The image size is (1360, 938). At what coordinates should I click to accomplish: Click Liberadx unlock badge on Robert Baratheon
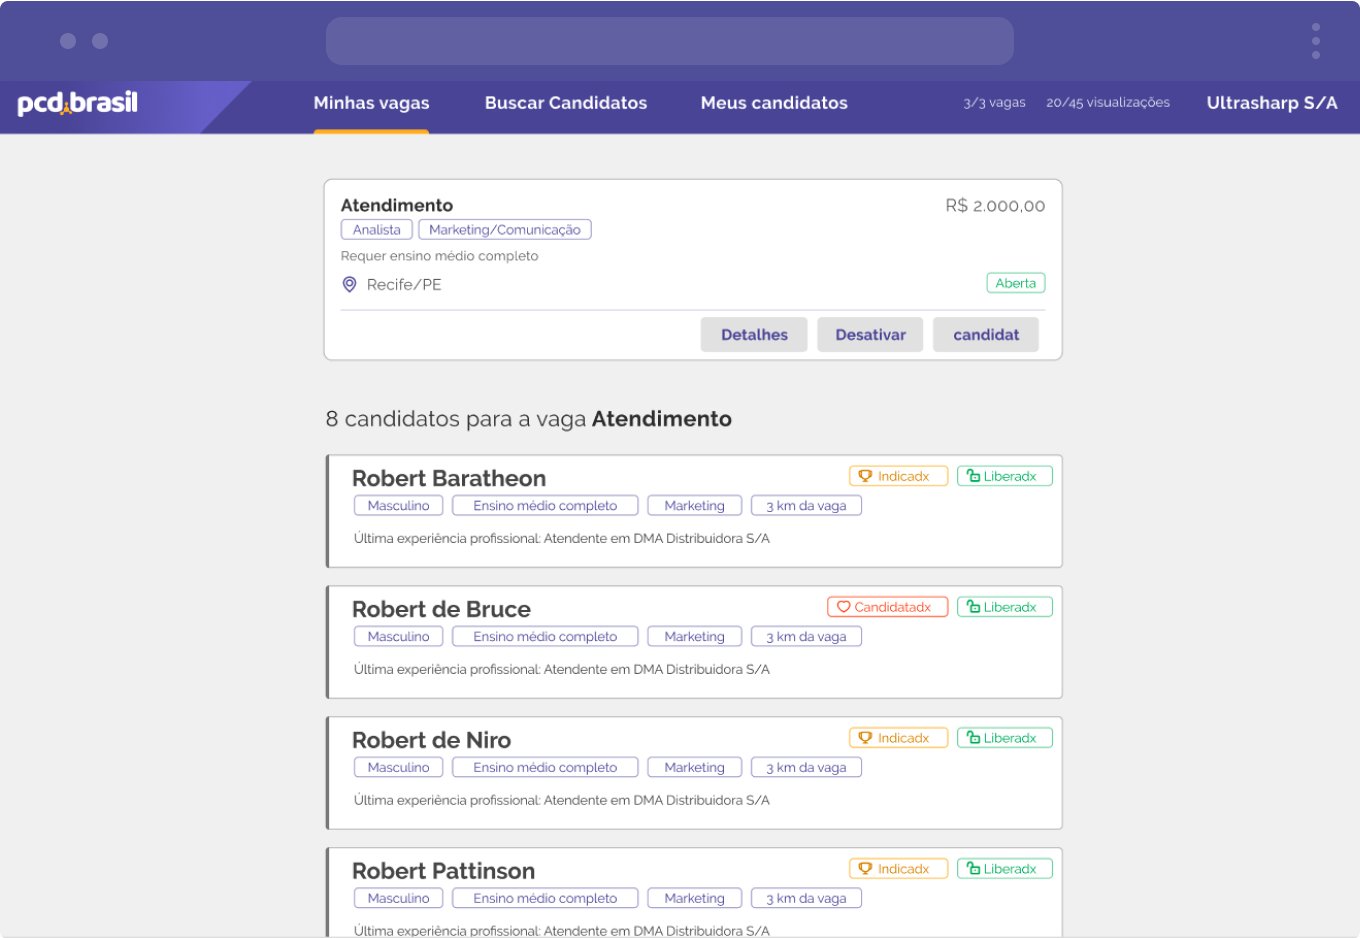point(1004,477)
